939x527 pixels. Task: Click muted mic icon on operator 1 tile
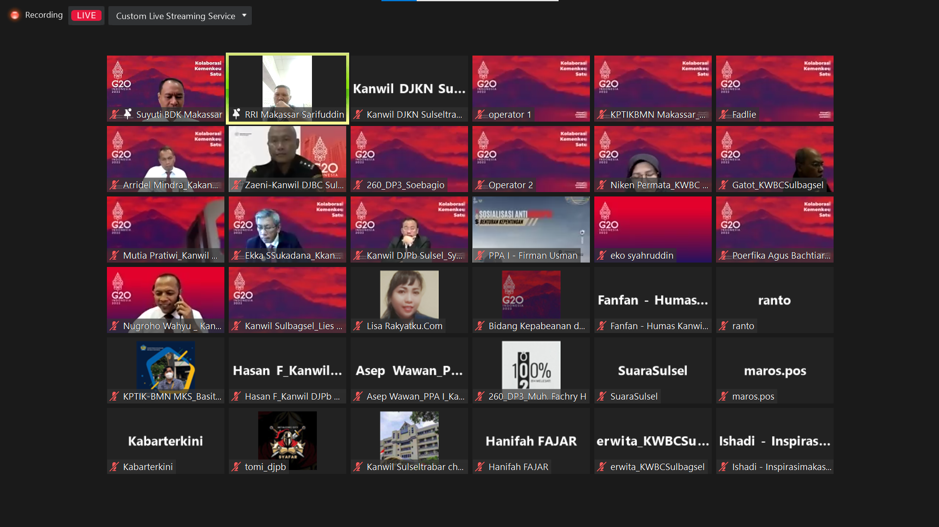(x=480, y=115)
